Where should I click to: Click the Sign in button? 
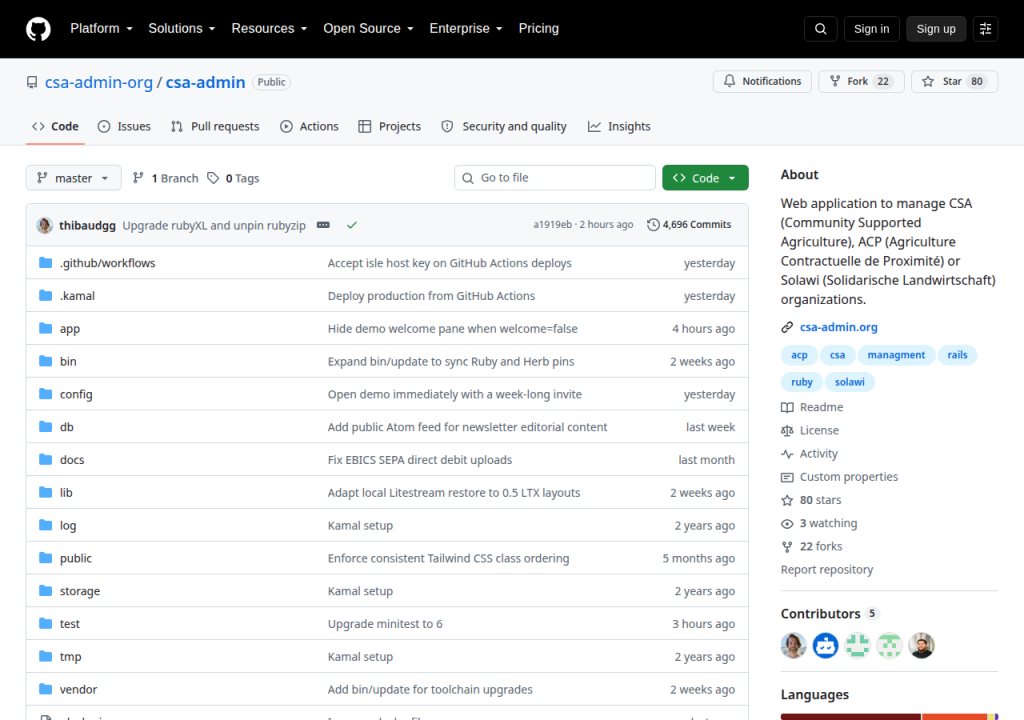pos(871,29)
